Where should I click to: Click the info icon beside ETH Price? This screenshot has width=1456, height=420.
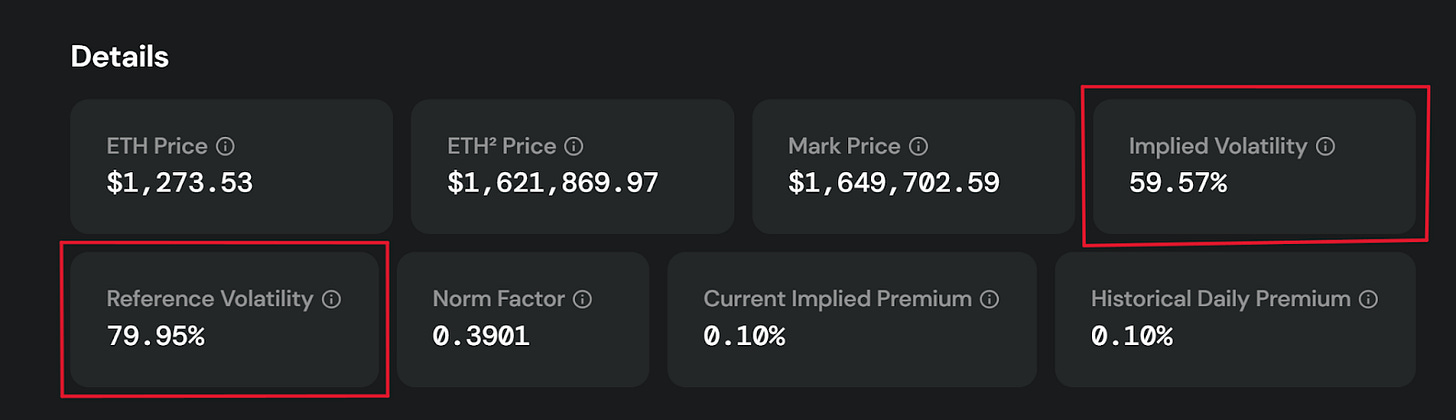[x=226, y=147]
